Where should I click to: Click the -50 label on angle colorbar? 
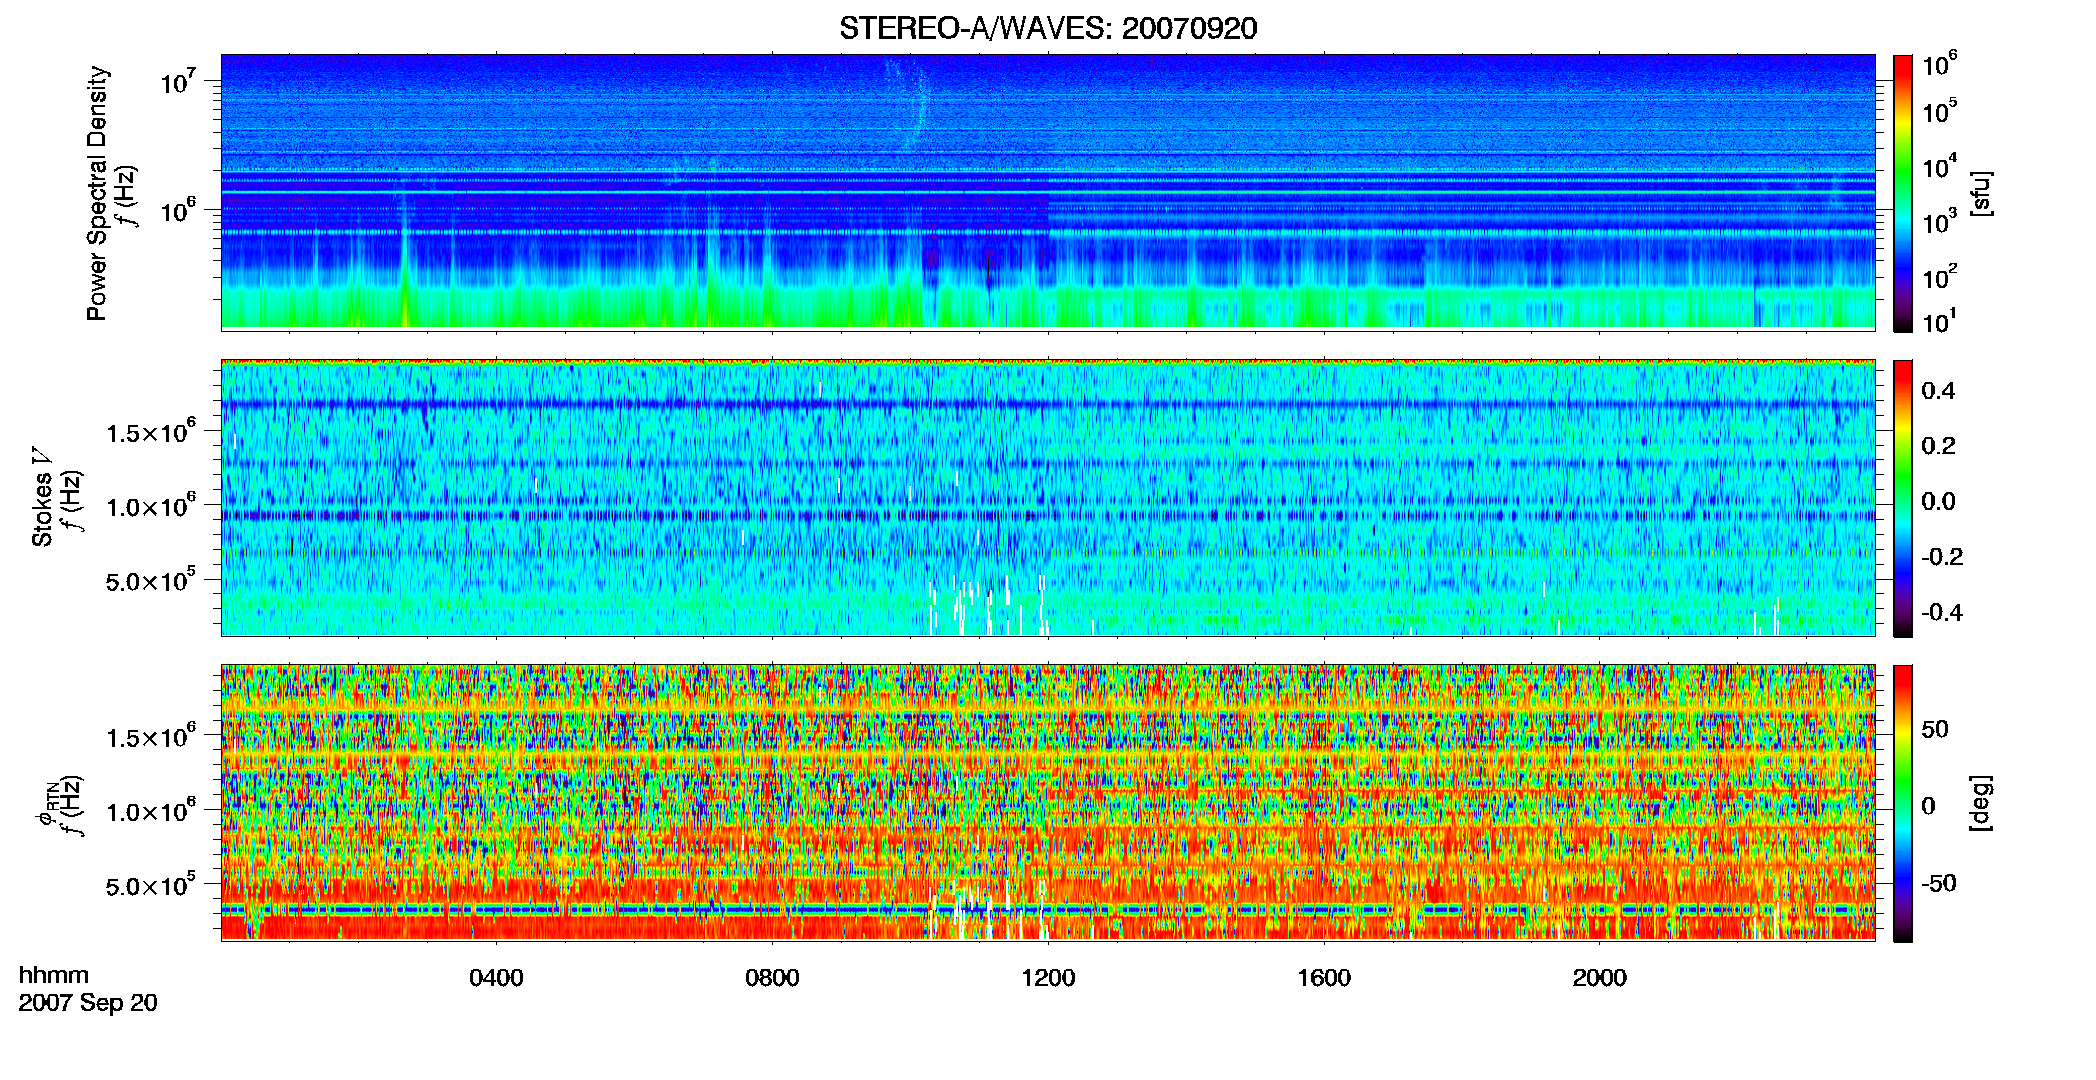1938,883
